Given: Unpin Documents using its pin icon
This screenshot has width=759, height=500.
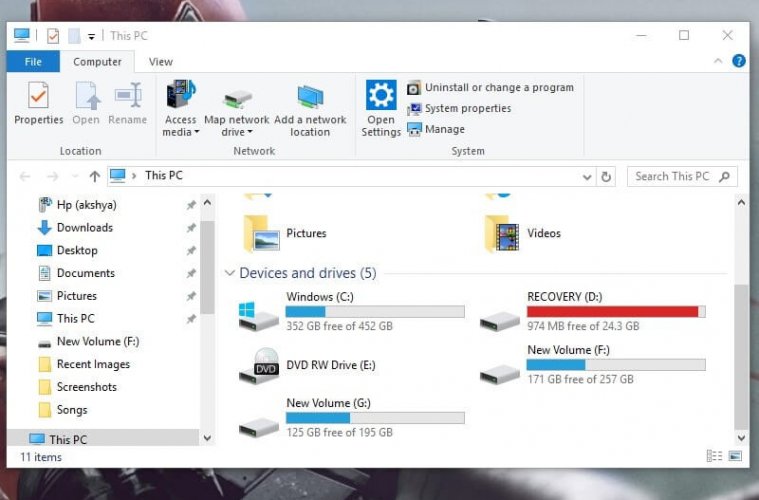Looking at the screenshot, I should click(191, 273).
